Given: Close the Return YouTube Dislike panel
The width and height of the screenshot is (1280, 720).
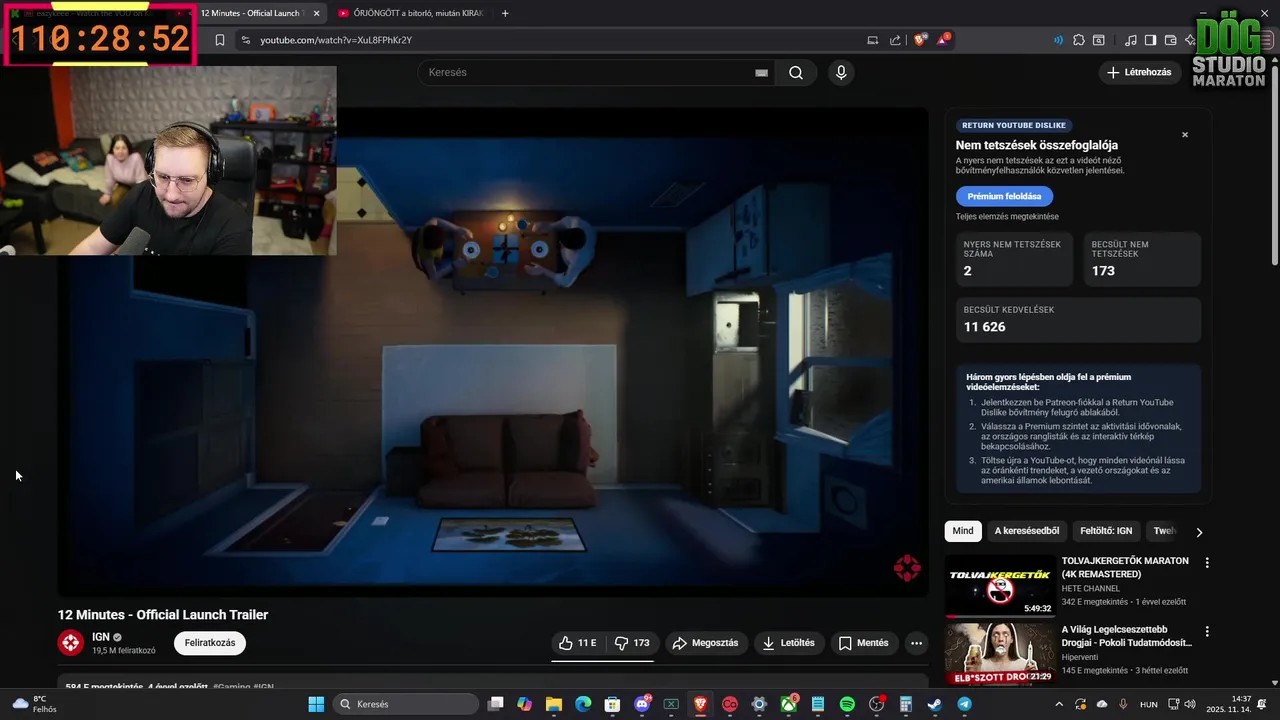Looking at the screenshot, I should coord(1185,135).
